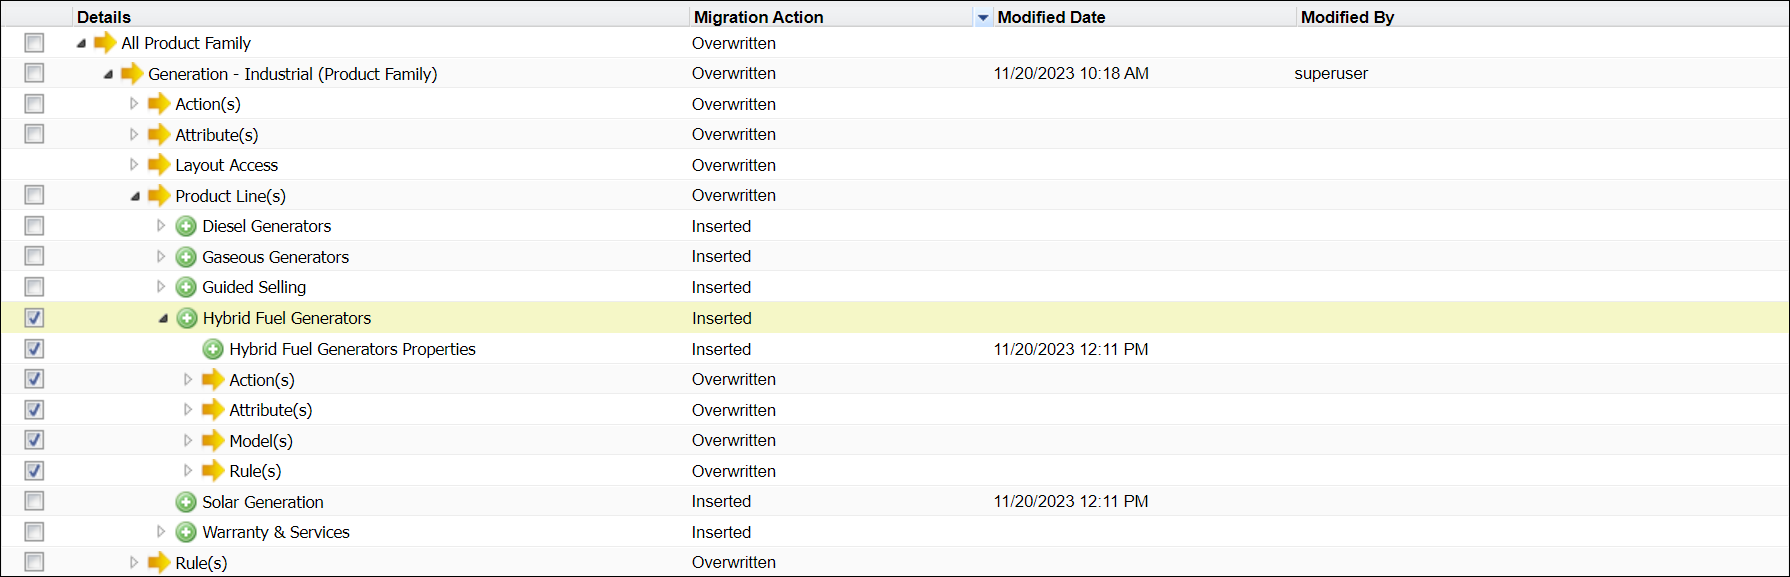1790x577 pixels.
Task: Click the green icon for Hybrid Fuel Generators Properties
Action: 213,349
